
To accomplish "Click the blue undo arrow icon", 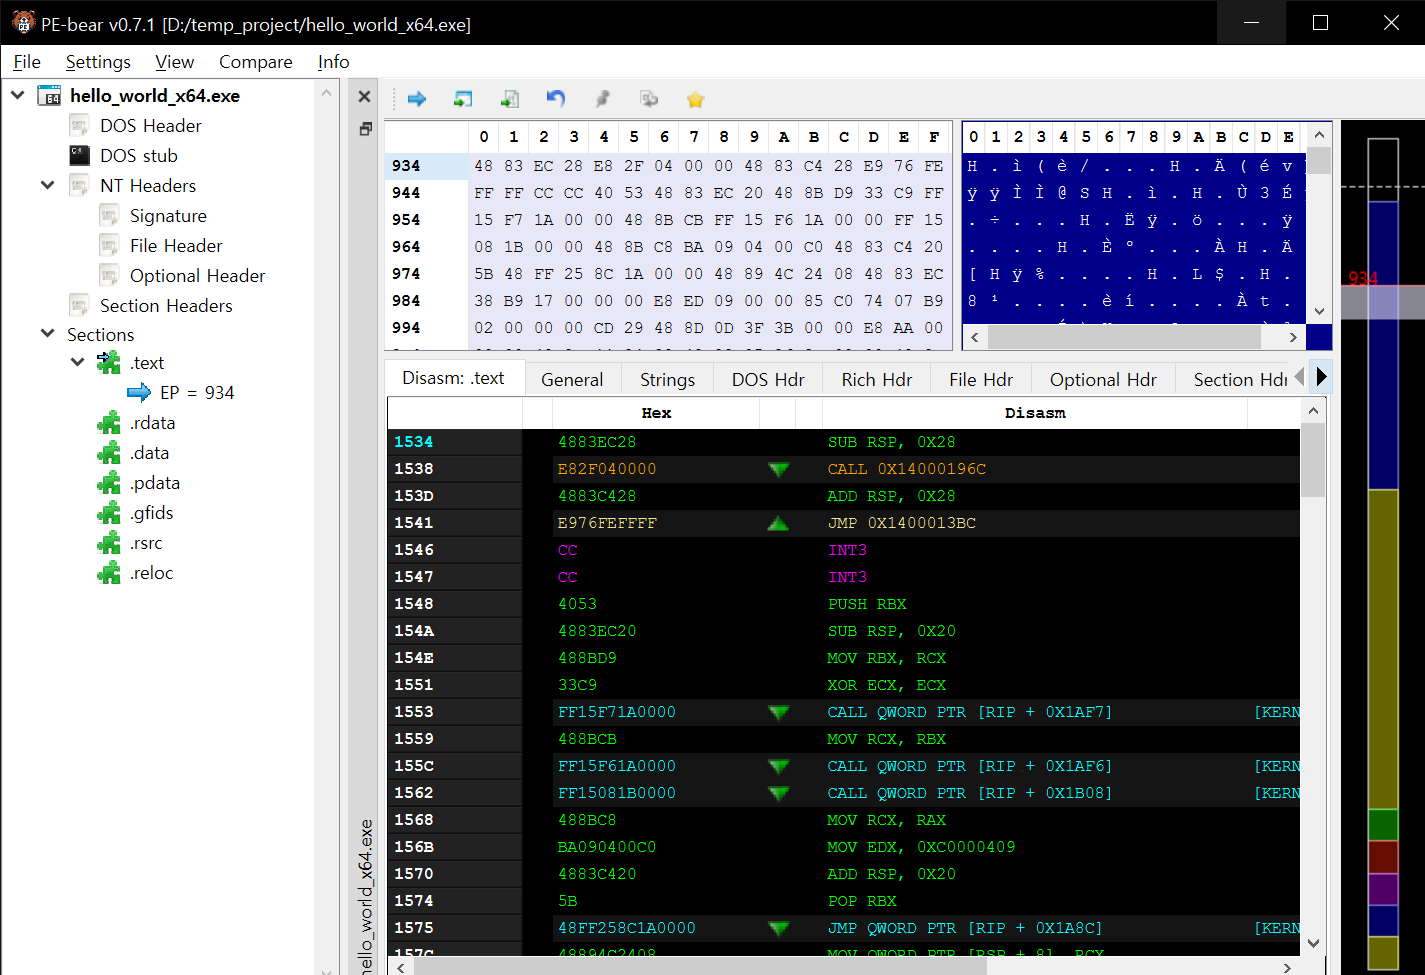I will point(556,98).
